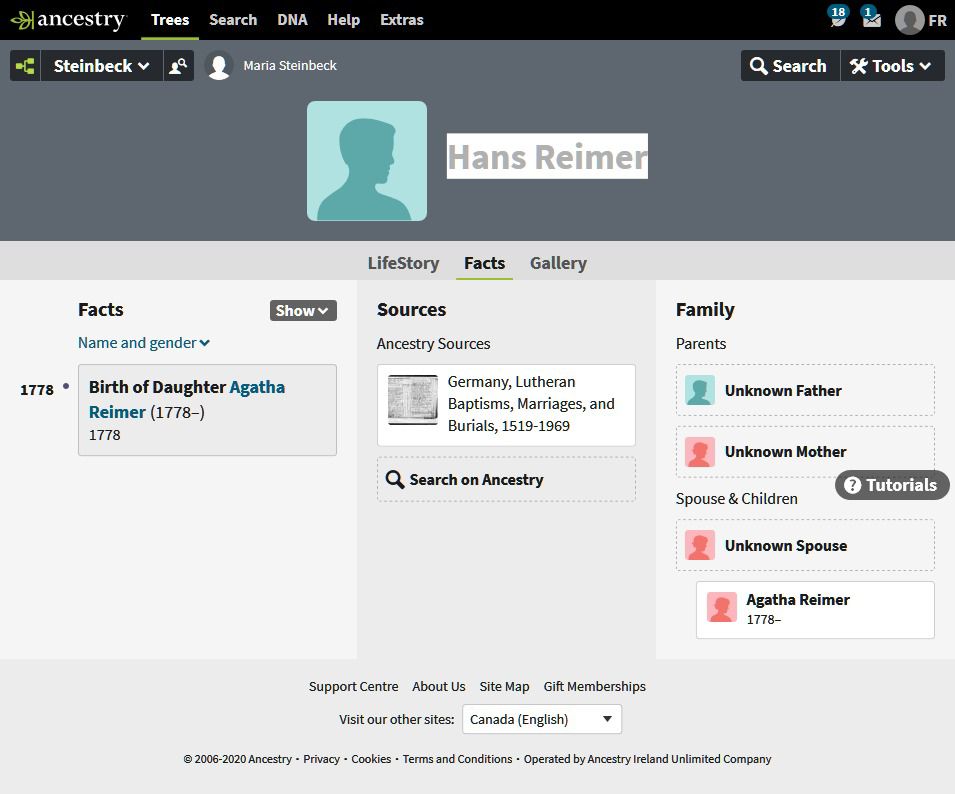Click the Unknown Mother silhouette icon

tap(700, 452)
